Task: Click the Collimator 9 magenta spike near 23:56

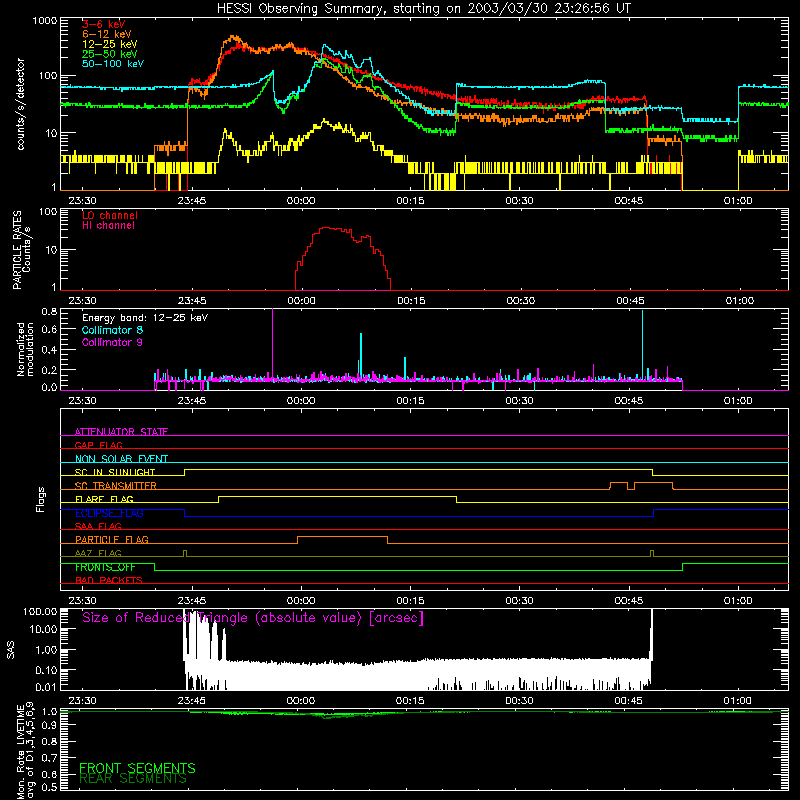Action: [272, 344]
